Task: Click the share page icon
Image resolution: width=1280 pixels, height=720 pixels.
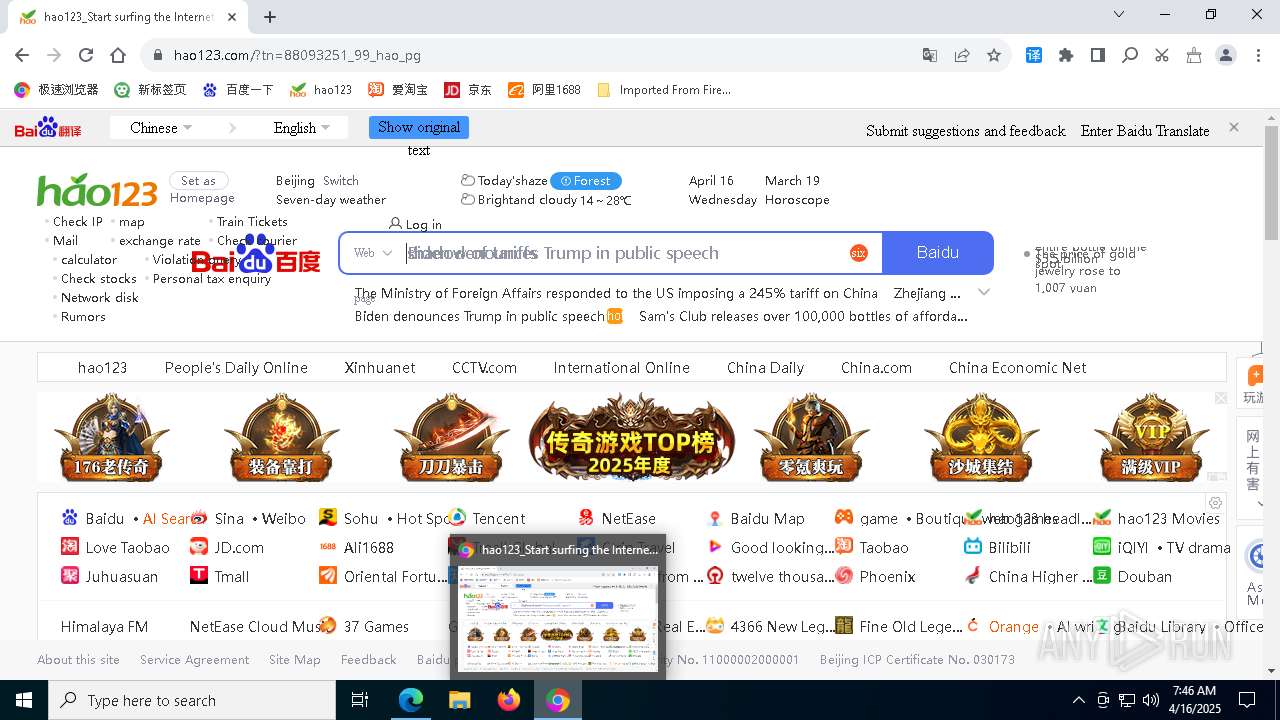Action: pyautogui.click(x=962, y=55)
